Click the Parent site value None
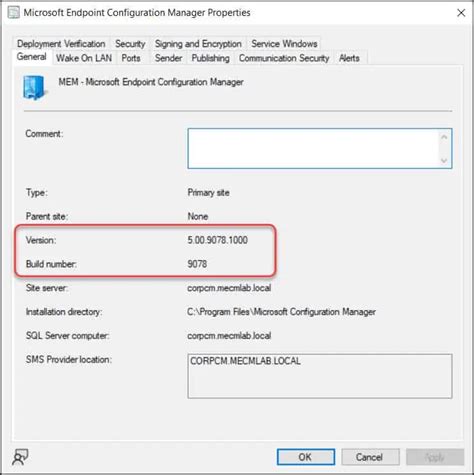This screenshot has width=474, height=475. tap(198, 216)
